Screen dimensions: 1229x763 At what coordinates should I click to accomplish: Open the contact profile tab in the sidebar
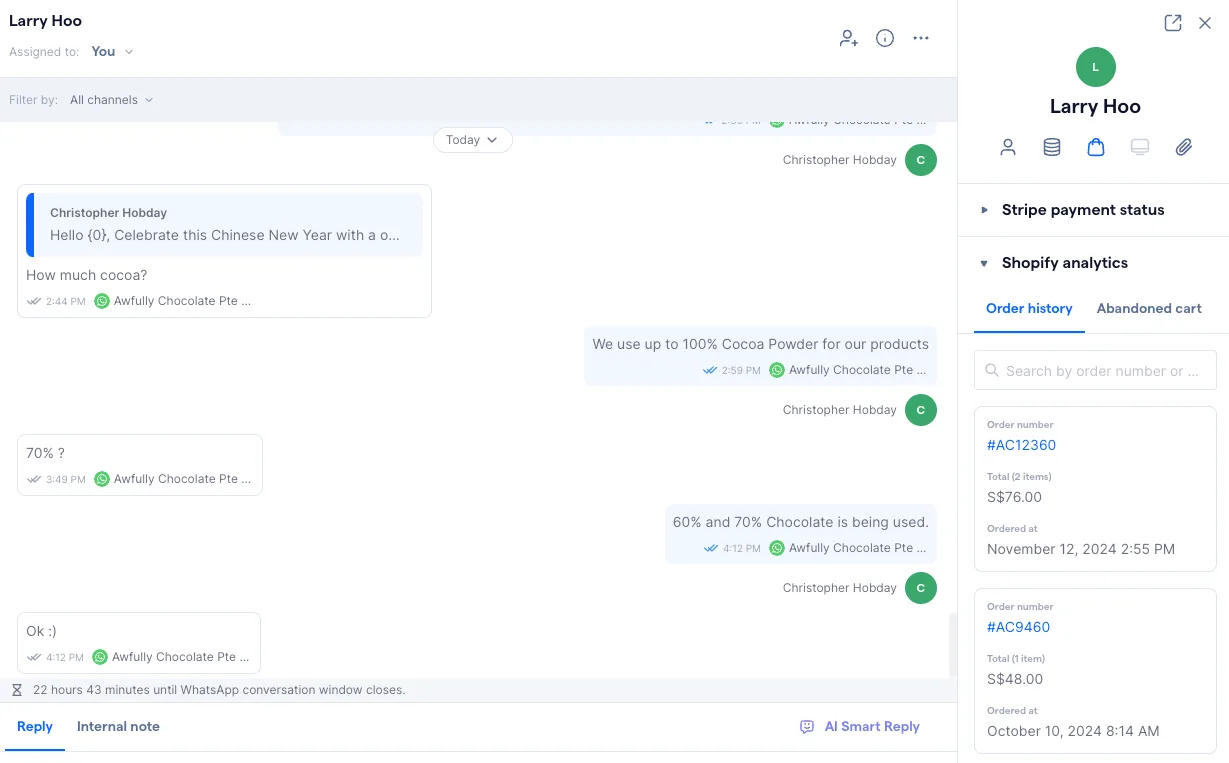tap(1008, 147)
